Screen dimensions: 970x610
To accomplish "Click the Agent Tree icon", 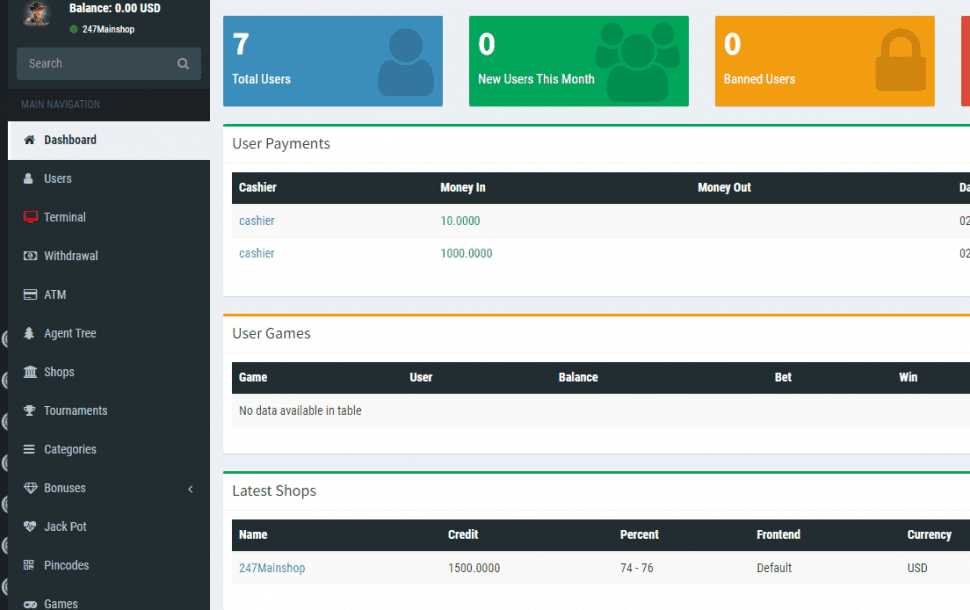I will [x=29, y=333].
